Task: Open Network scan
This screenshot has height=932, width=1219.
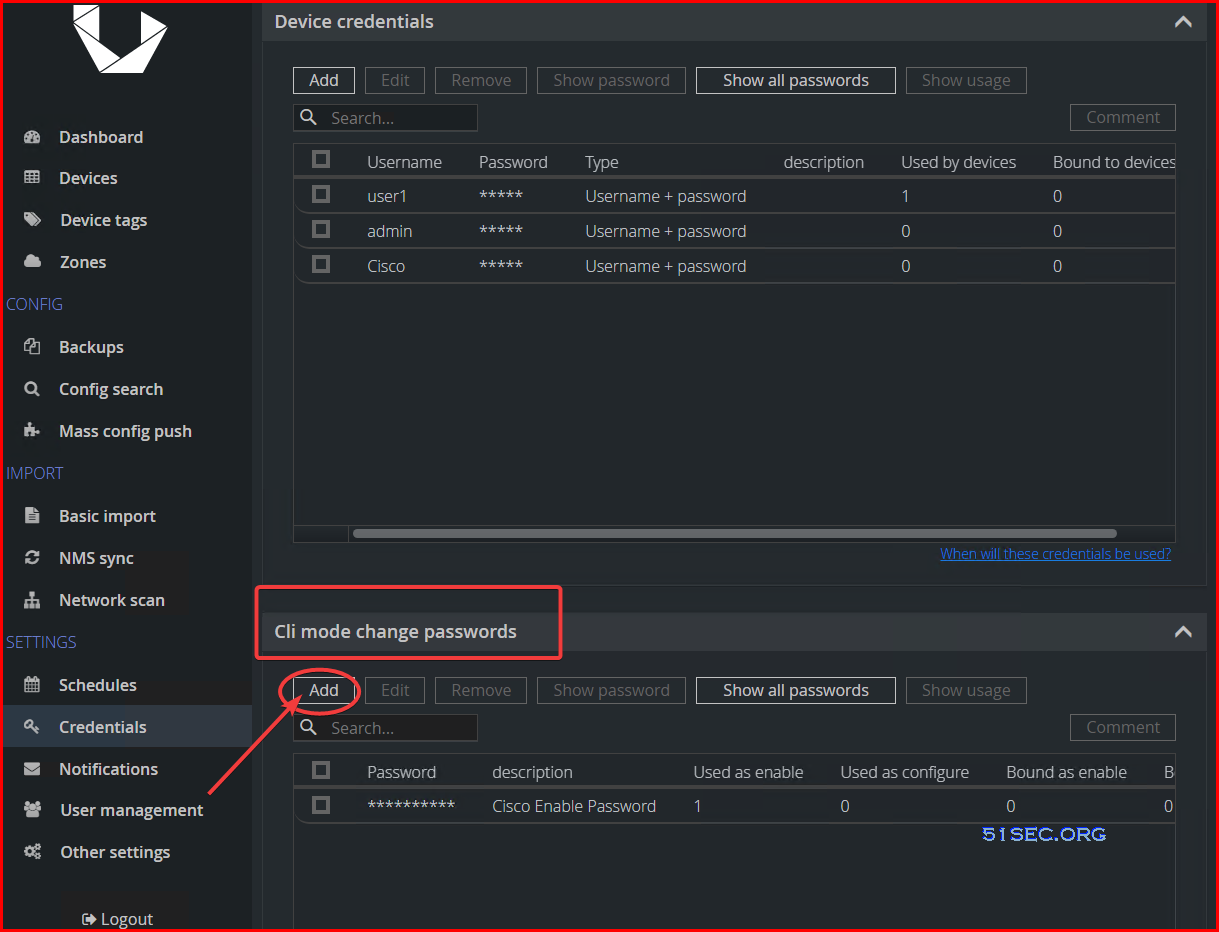Action: [x=112, y=600]
